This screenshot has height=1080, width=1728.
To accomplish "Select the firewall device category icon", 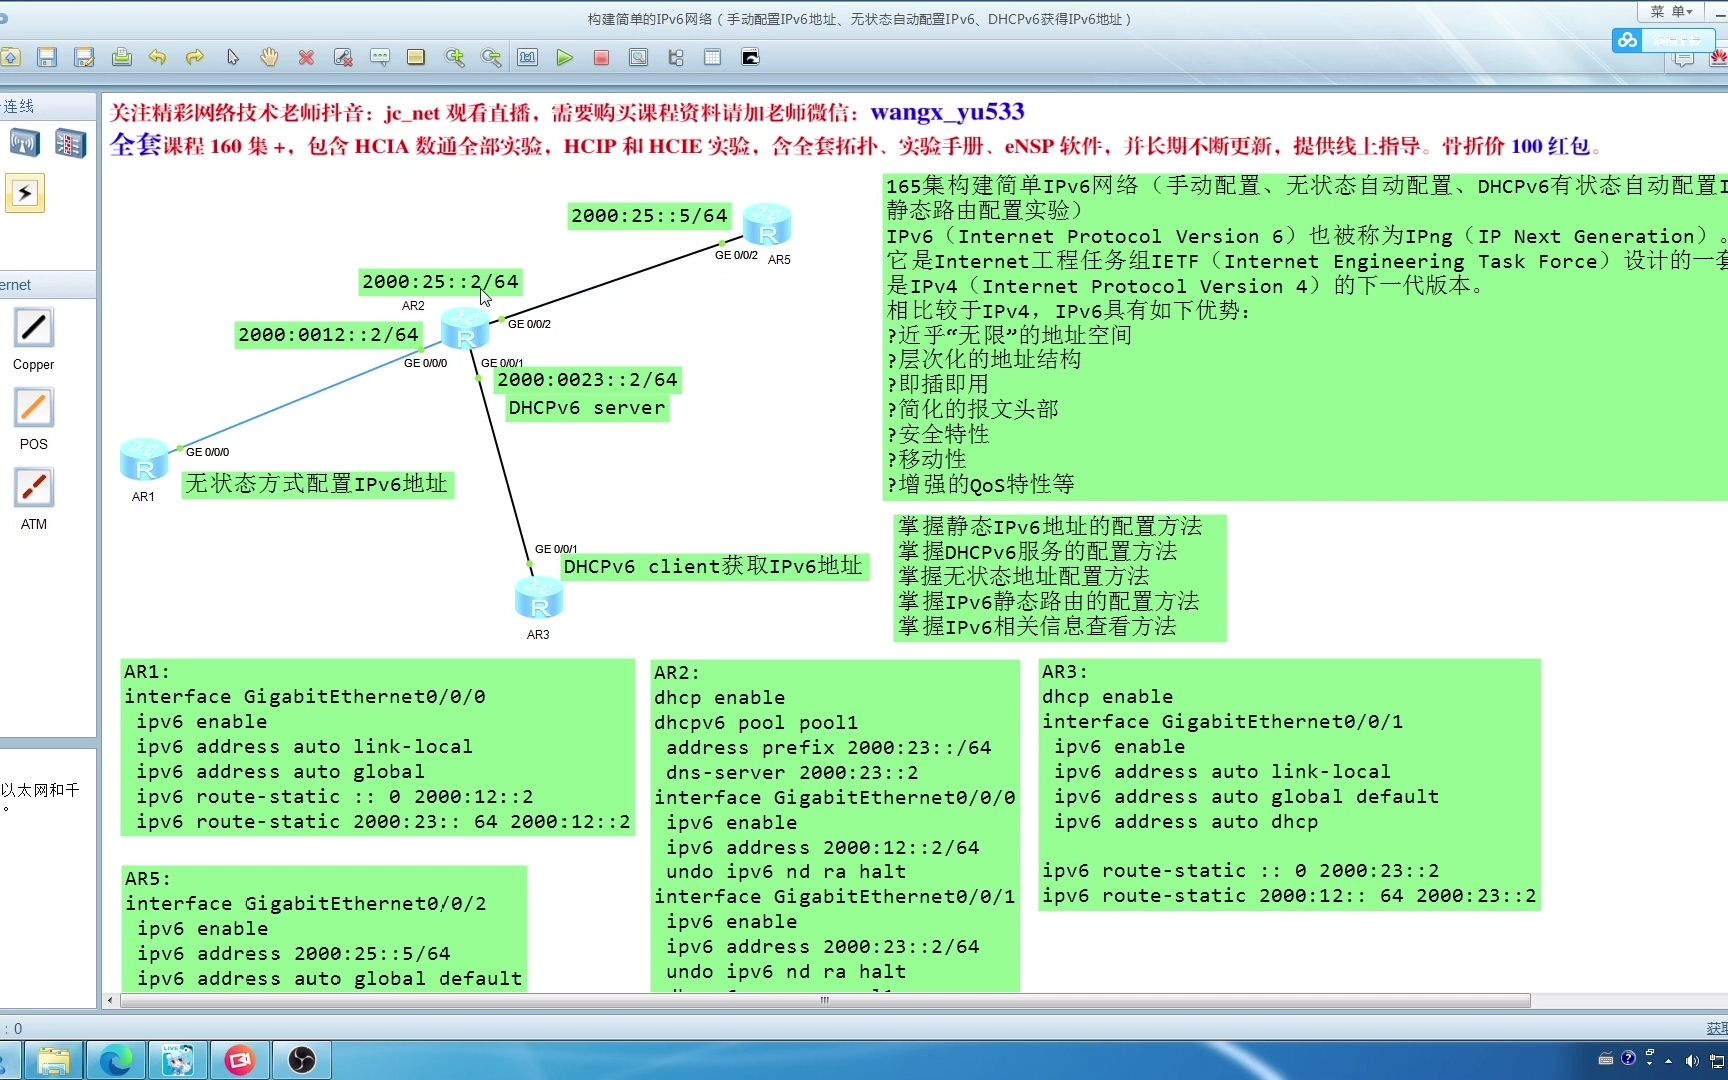I will 70,143.
